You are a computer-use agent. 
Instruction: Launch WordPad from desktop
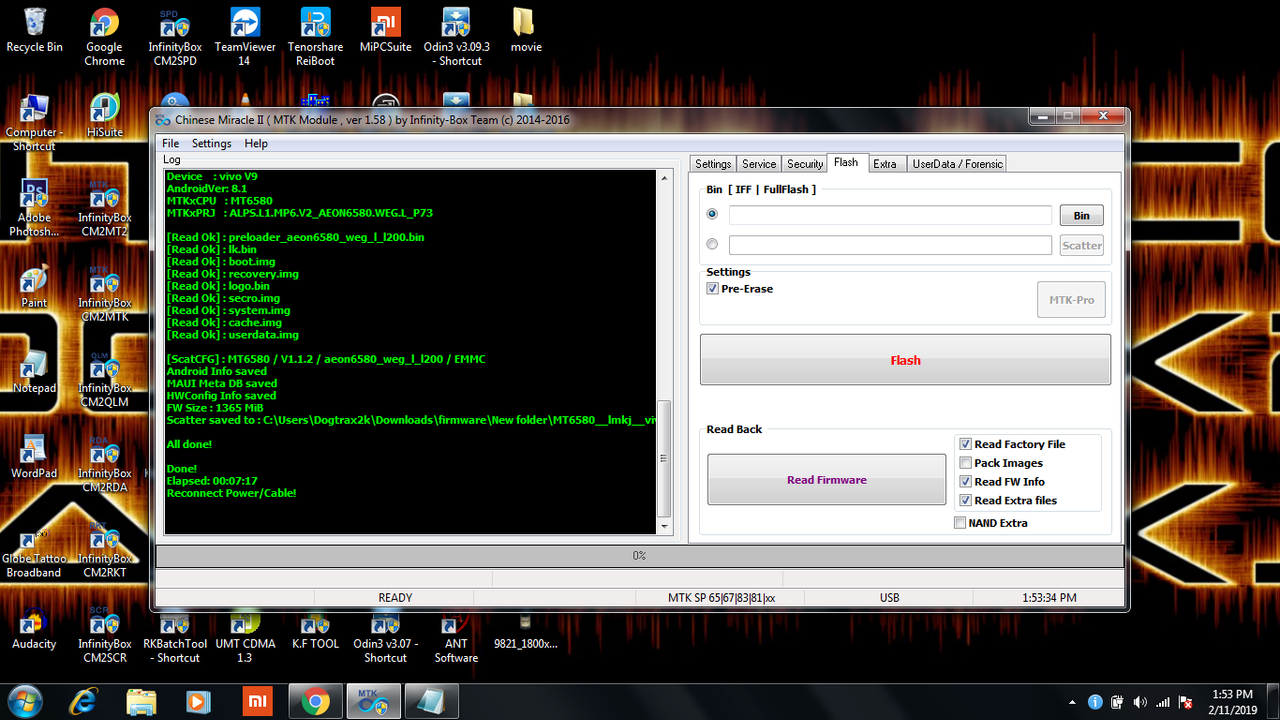[34, 457]
